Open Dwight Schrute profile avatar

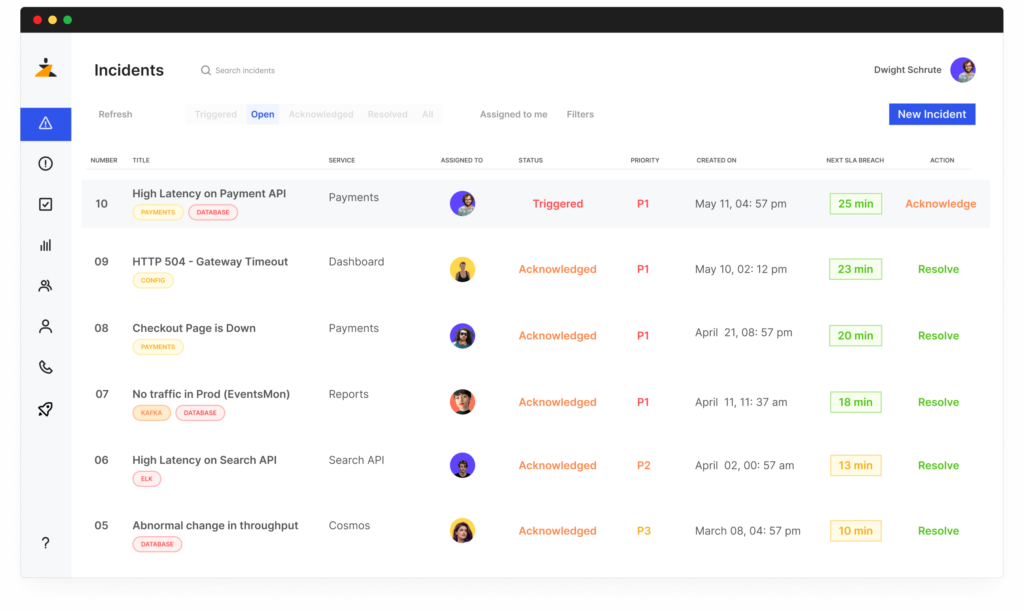click(963, 70)
